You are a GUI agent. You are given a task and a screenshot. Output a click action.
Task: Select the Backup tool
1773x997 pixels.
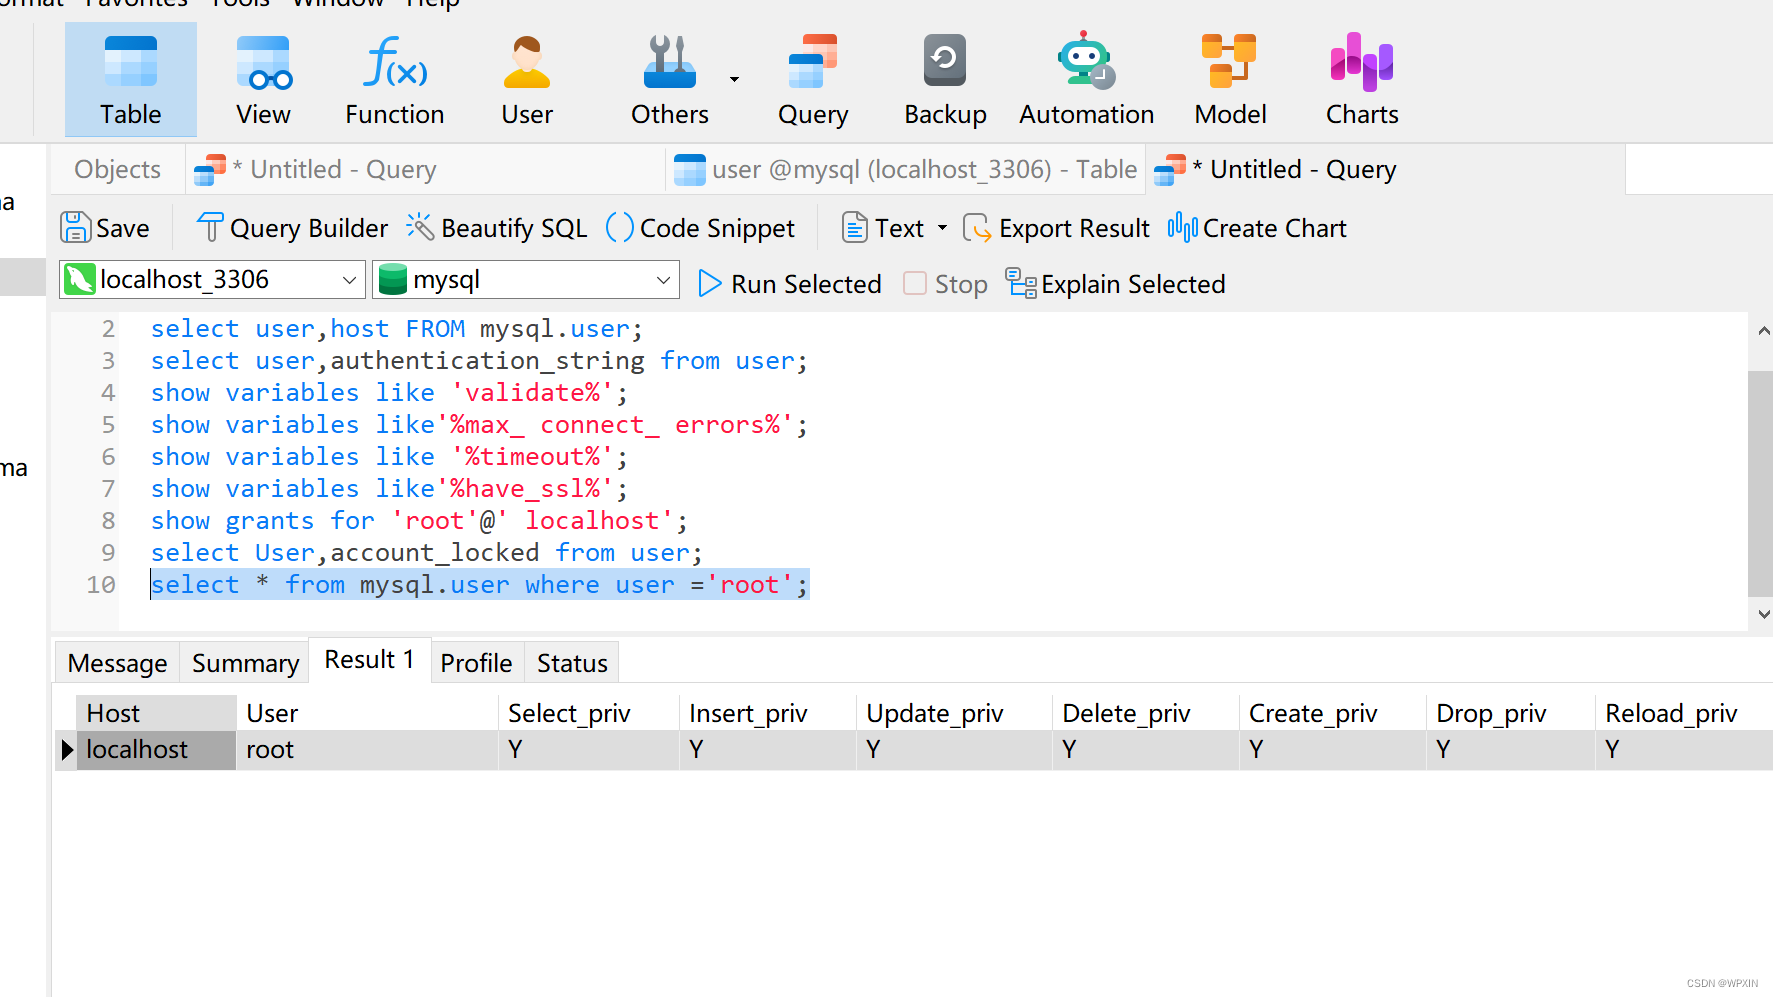[944, 78]
